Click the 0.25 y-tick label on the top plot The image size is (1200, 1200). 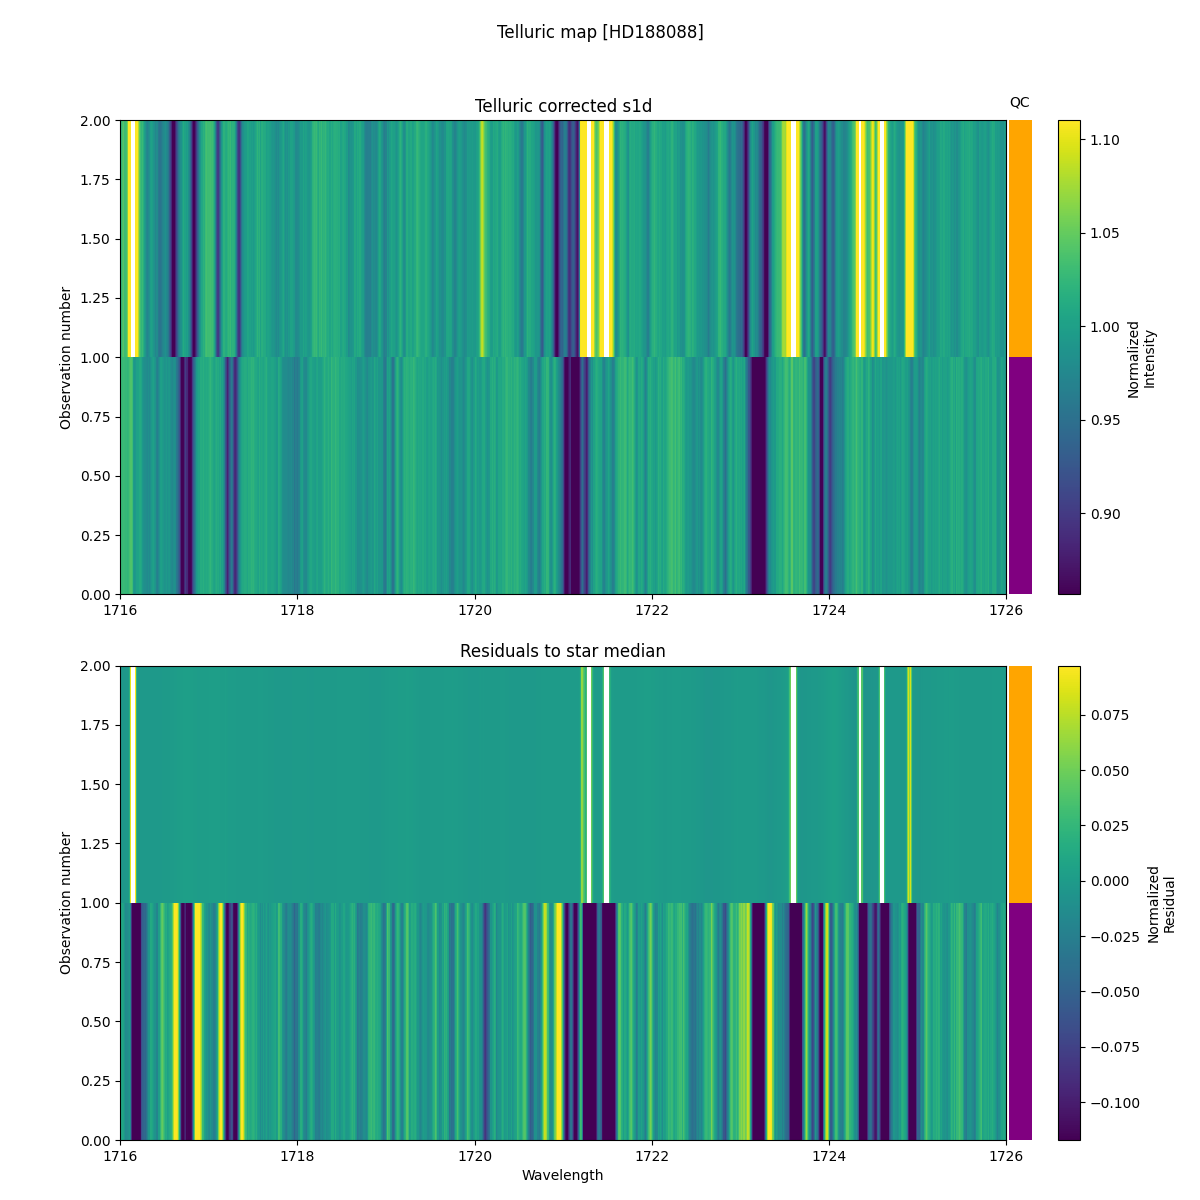coord(97,535)
